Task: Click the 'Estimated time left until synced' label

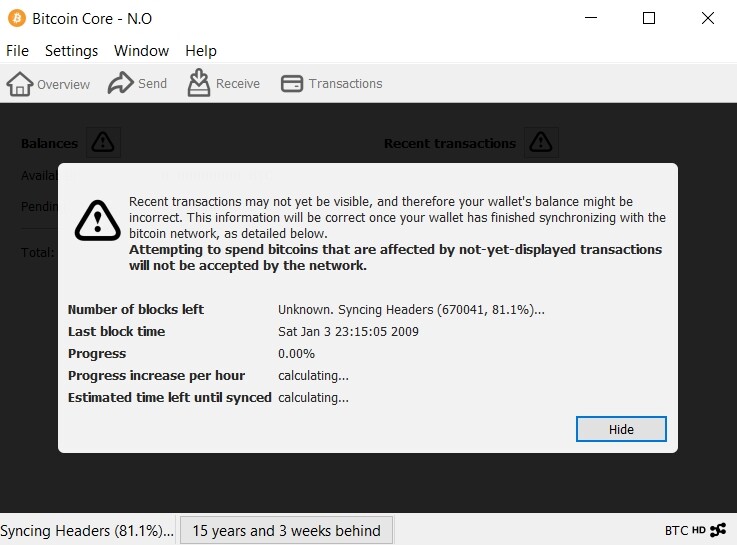Action: point(170,397)
